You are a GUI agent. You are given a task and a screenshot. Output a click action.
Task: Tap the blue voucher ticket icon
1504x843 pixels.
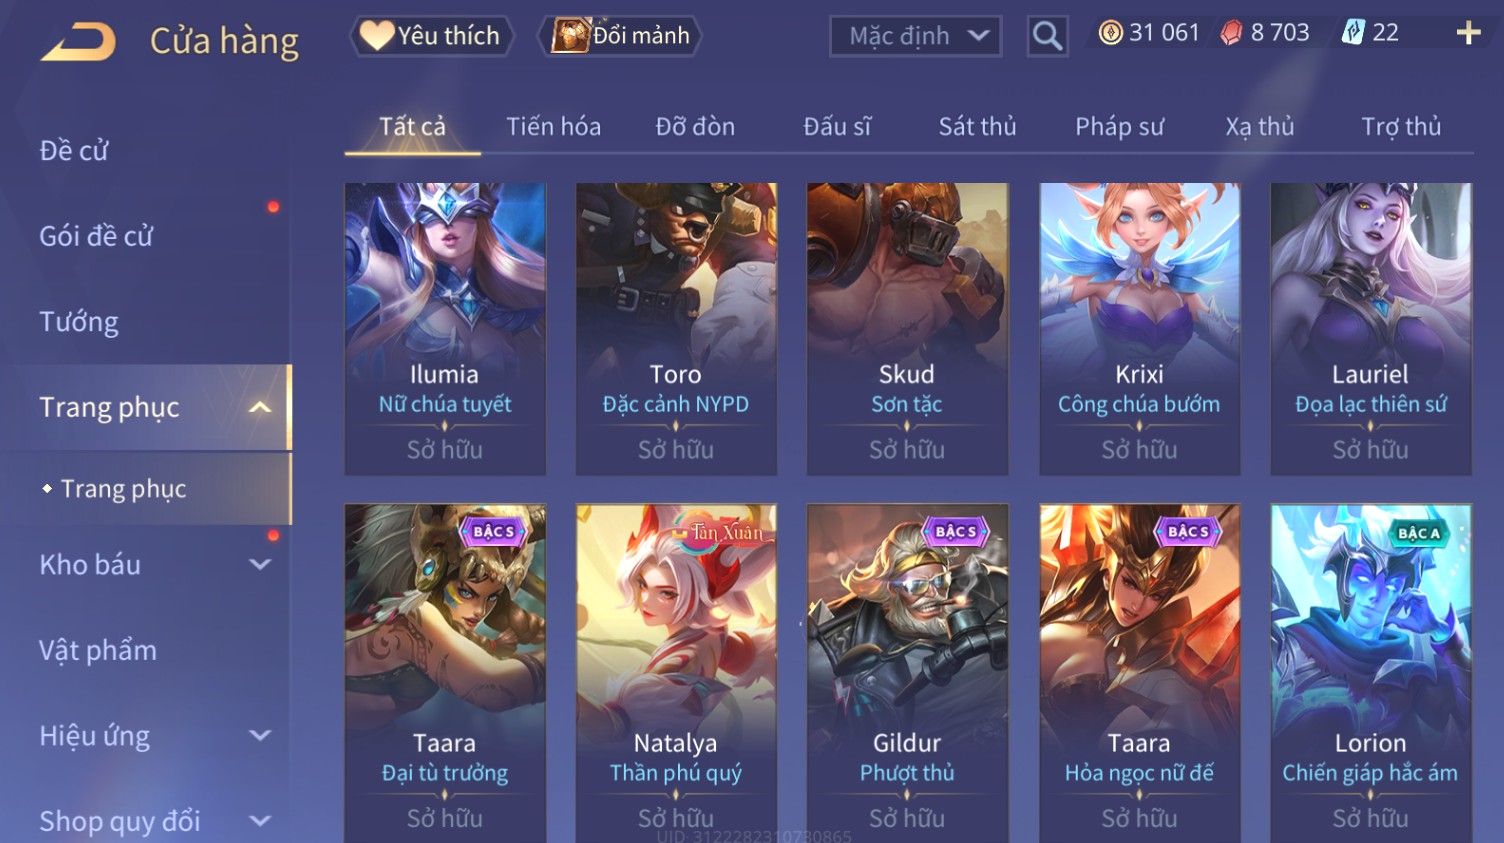[x=1352, y=33]
